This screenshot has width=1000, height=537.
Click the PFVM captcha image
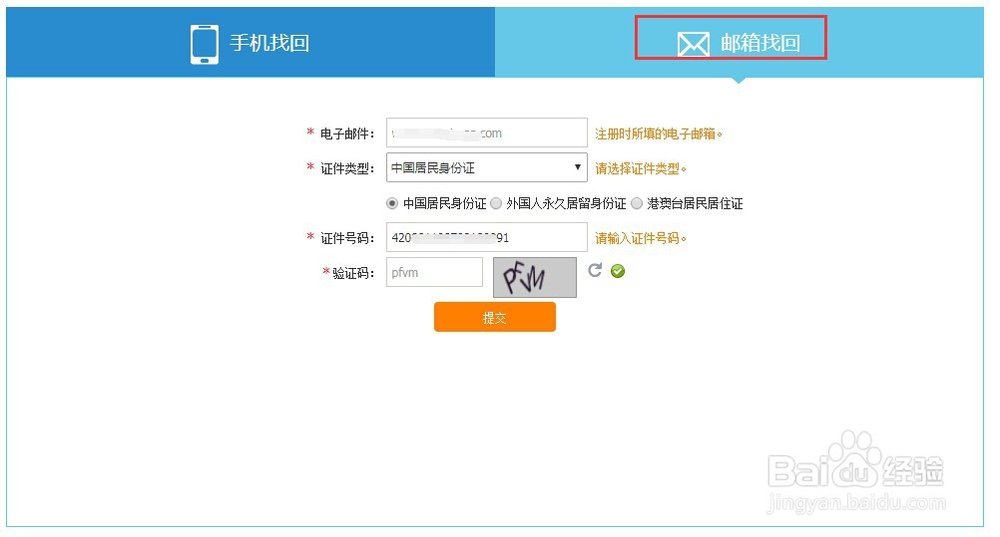(534, 277)
